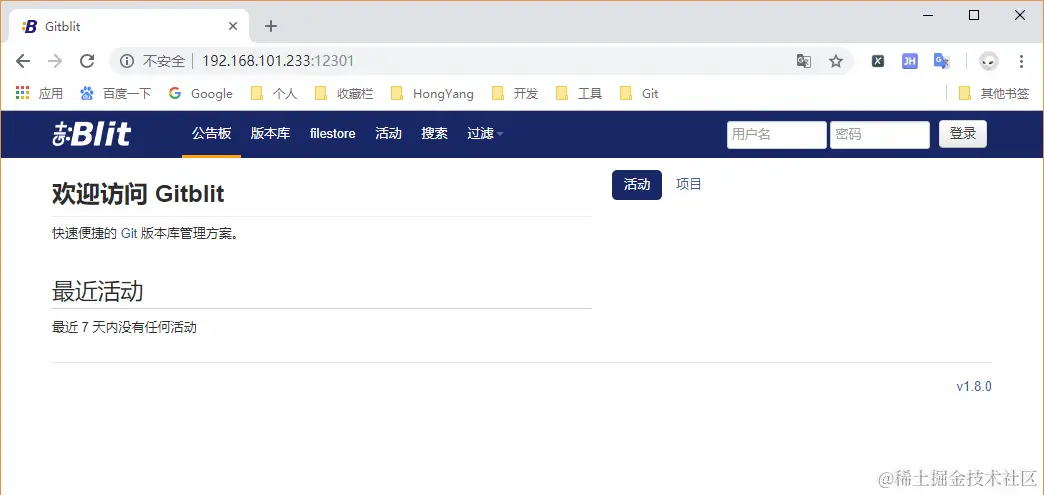
Task: Open the Git bookmark folder
Action: [x=639, y=94]
